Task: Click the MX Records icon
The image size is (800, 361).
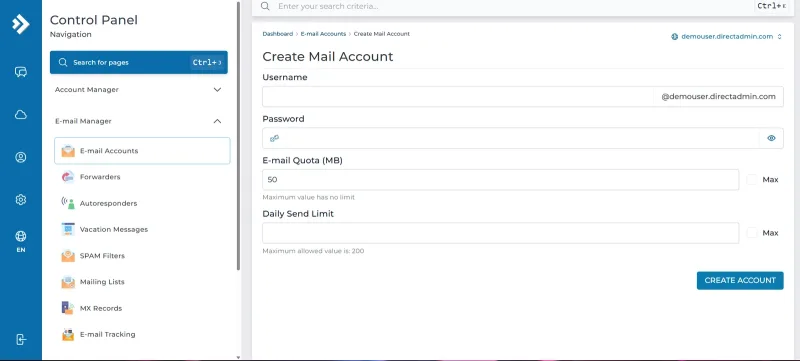Action: pyautogui.click(x=68, y=308)
